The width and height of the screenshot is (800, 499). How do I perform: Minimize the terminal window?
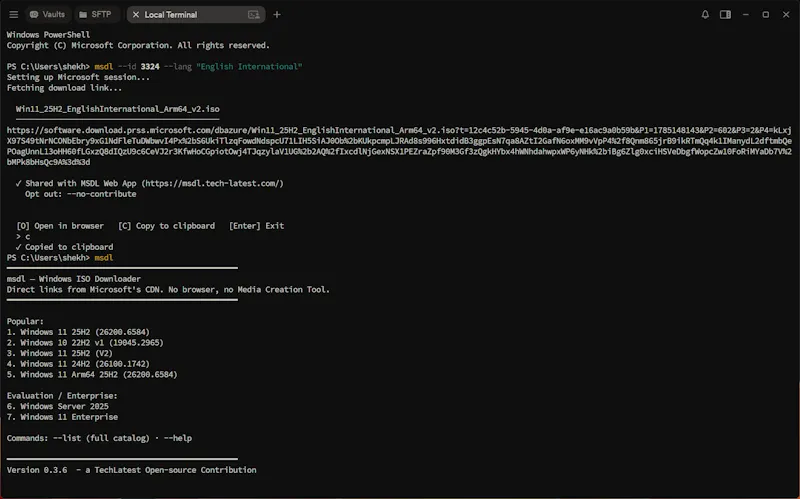[x=745, y=15]
